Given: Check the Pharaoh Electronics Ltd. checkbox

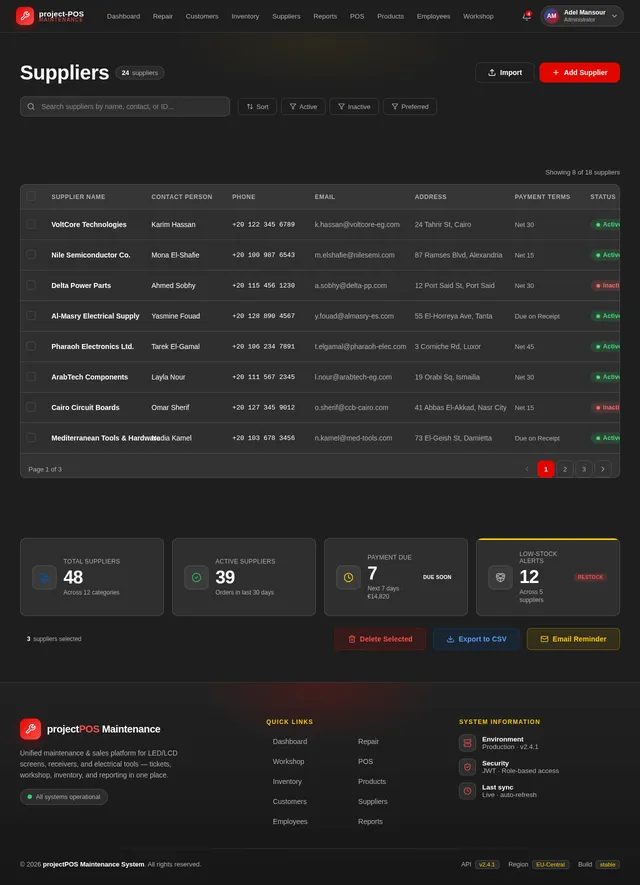Looking at the screenshot, I should [31, 346].
